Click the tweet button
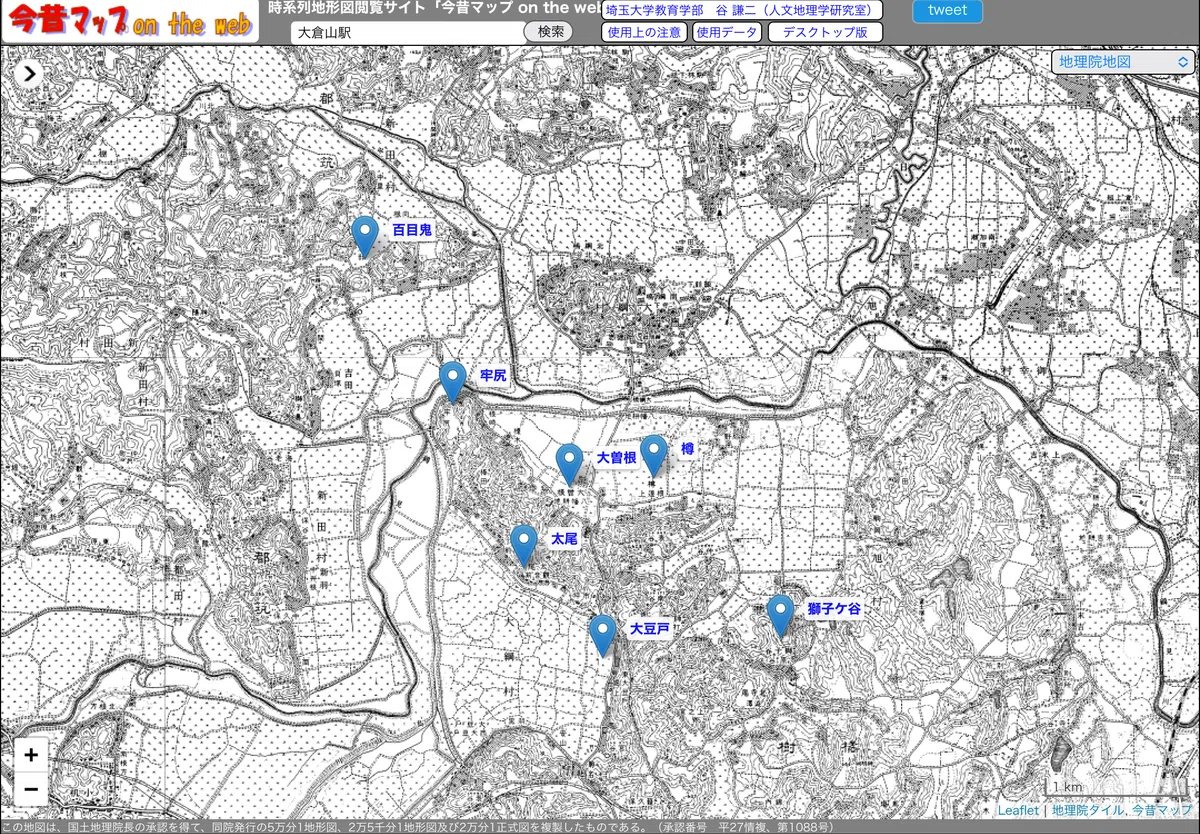The width and height of the screenshot is (1200, 834). coord(947,11)
